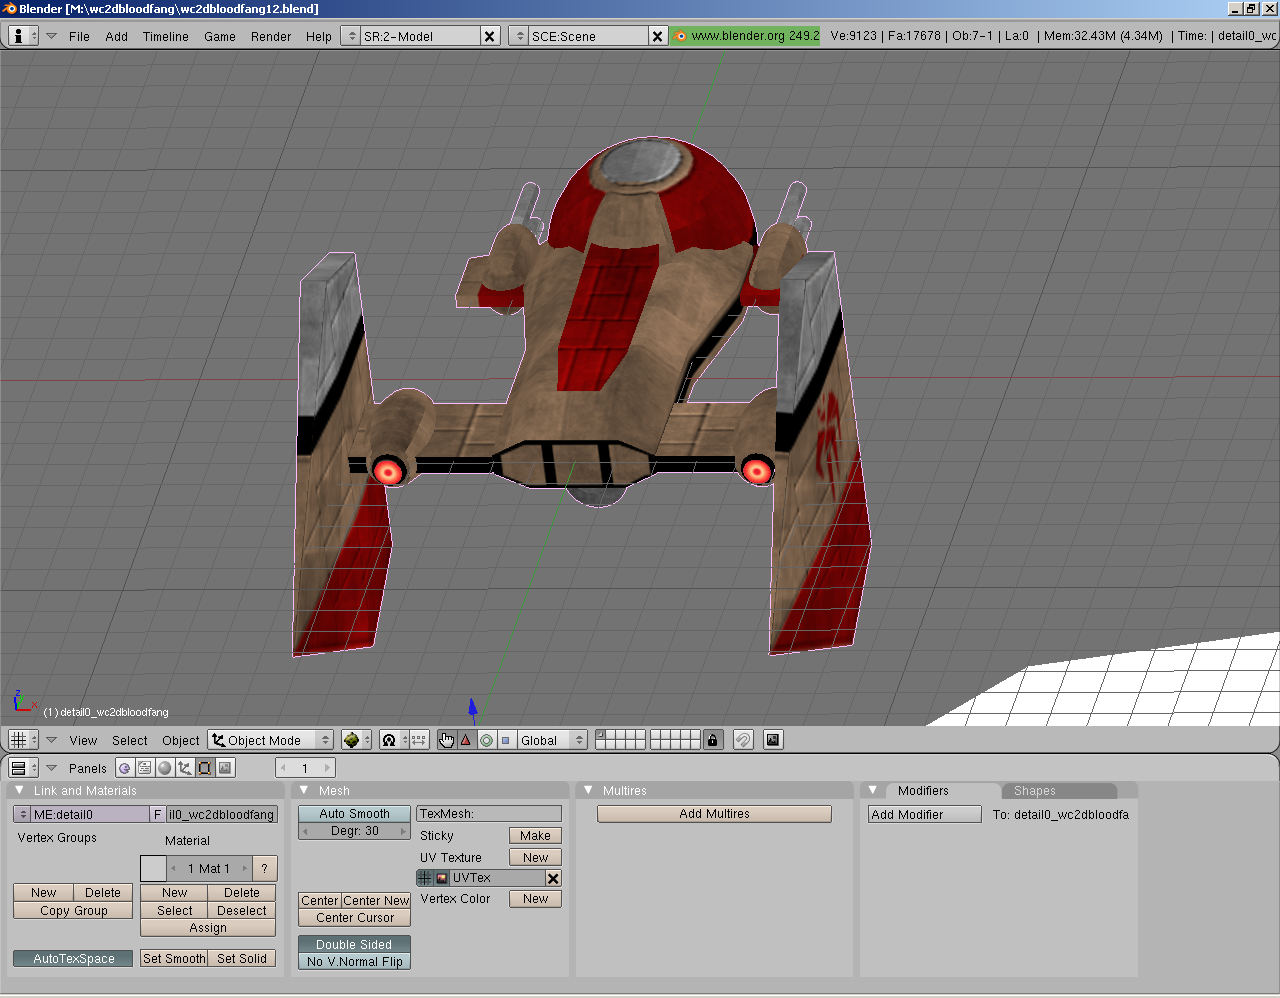The height and width of the screenshot is (998, 1280).
Task: Click the layer lock icon
Action: click(x=712, y=740)
